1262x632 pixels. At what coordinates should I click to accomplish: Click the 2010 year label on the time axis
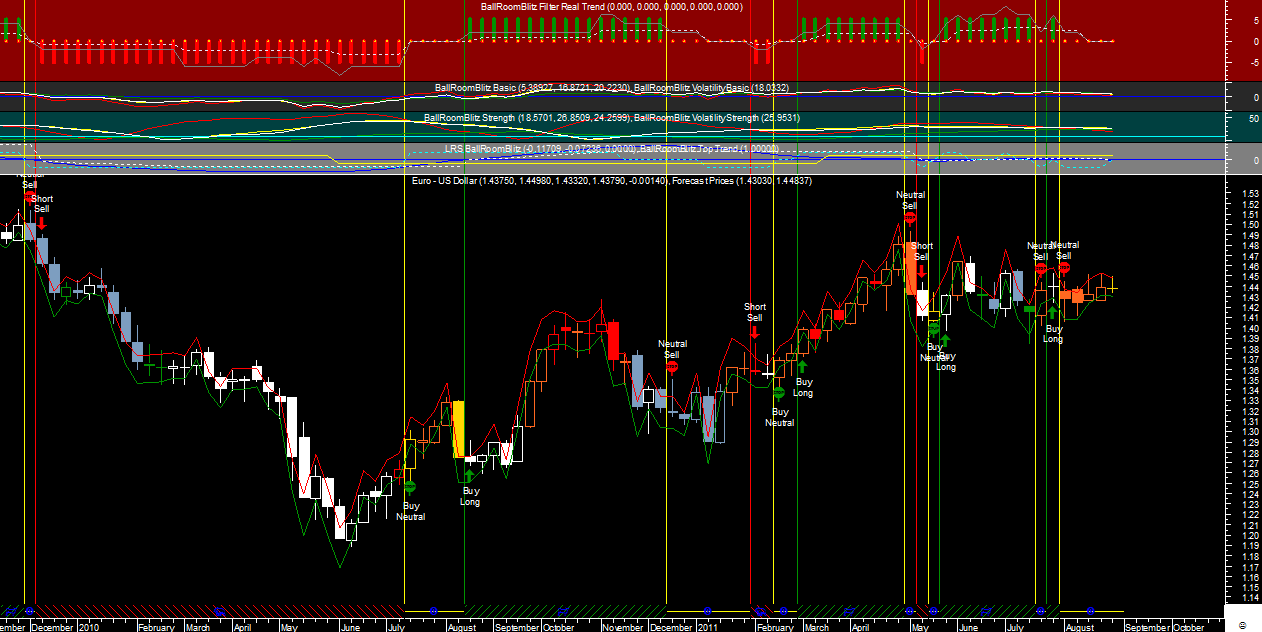tap(88, 627)
